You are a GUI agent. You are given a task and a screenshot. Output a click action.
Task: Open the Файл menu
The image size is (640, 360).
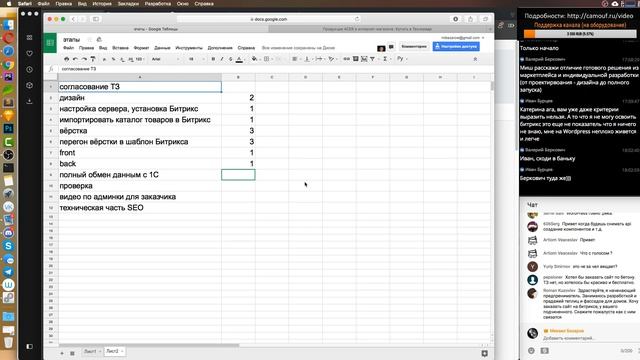pos(68,48)
